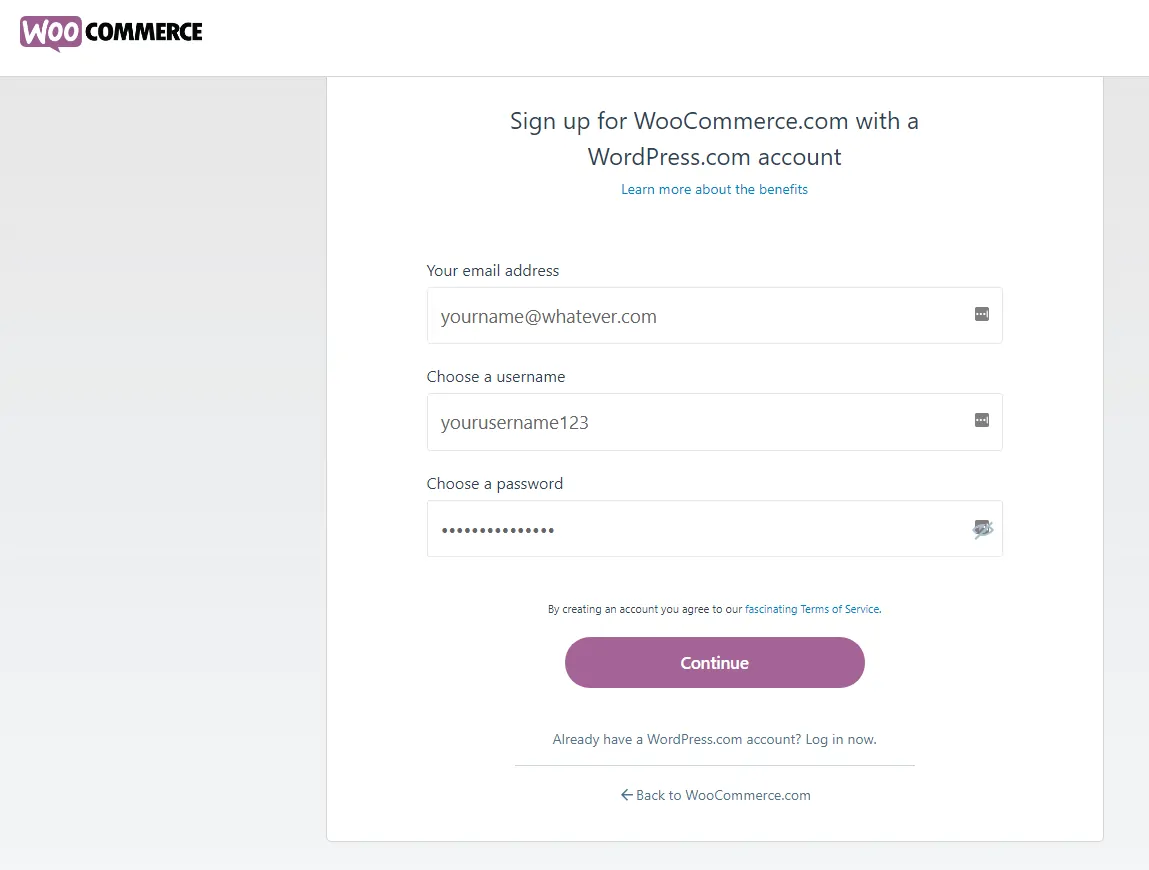Open password manager icon in email field

(x=982, y=314)
